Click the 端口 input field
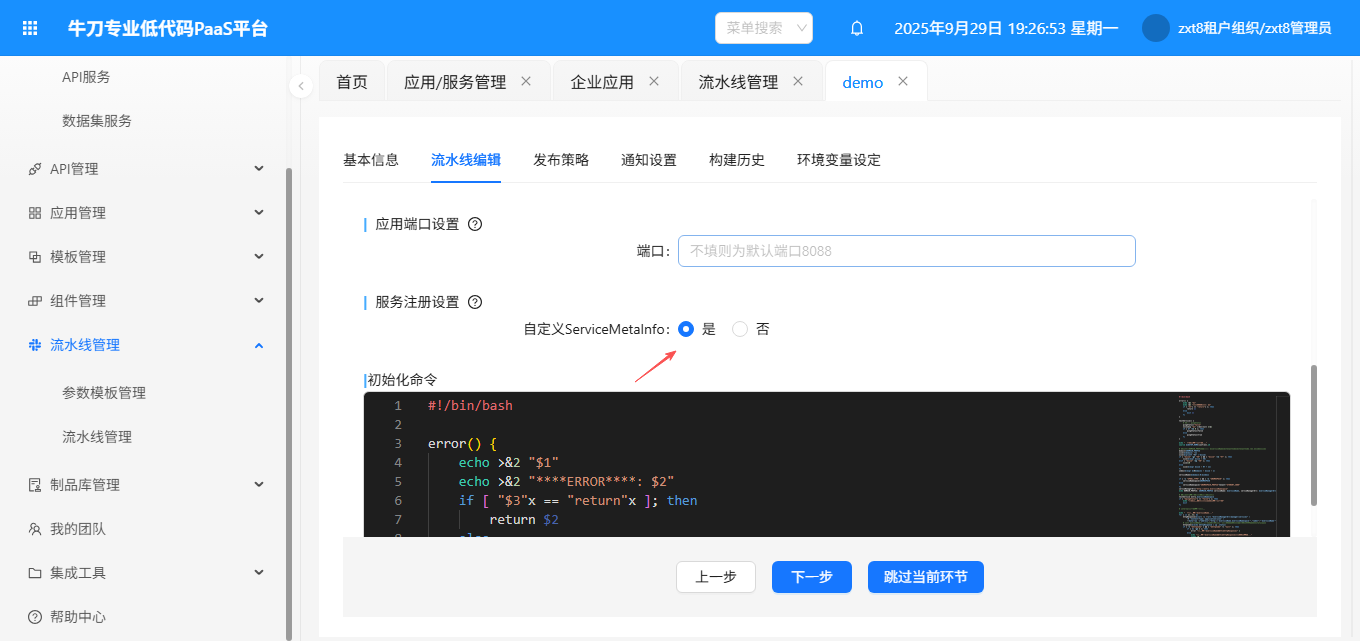 tap(906, 251)
